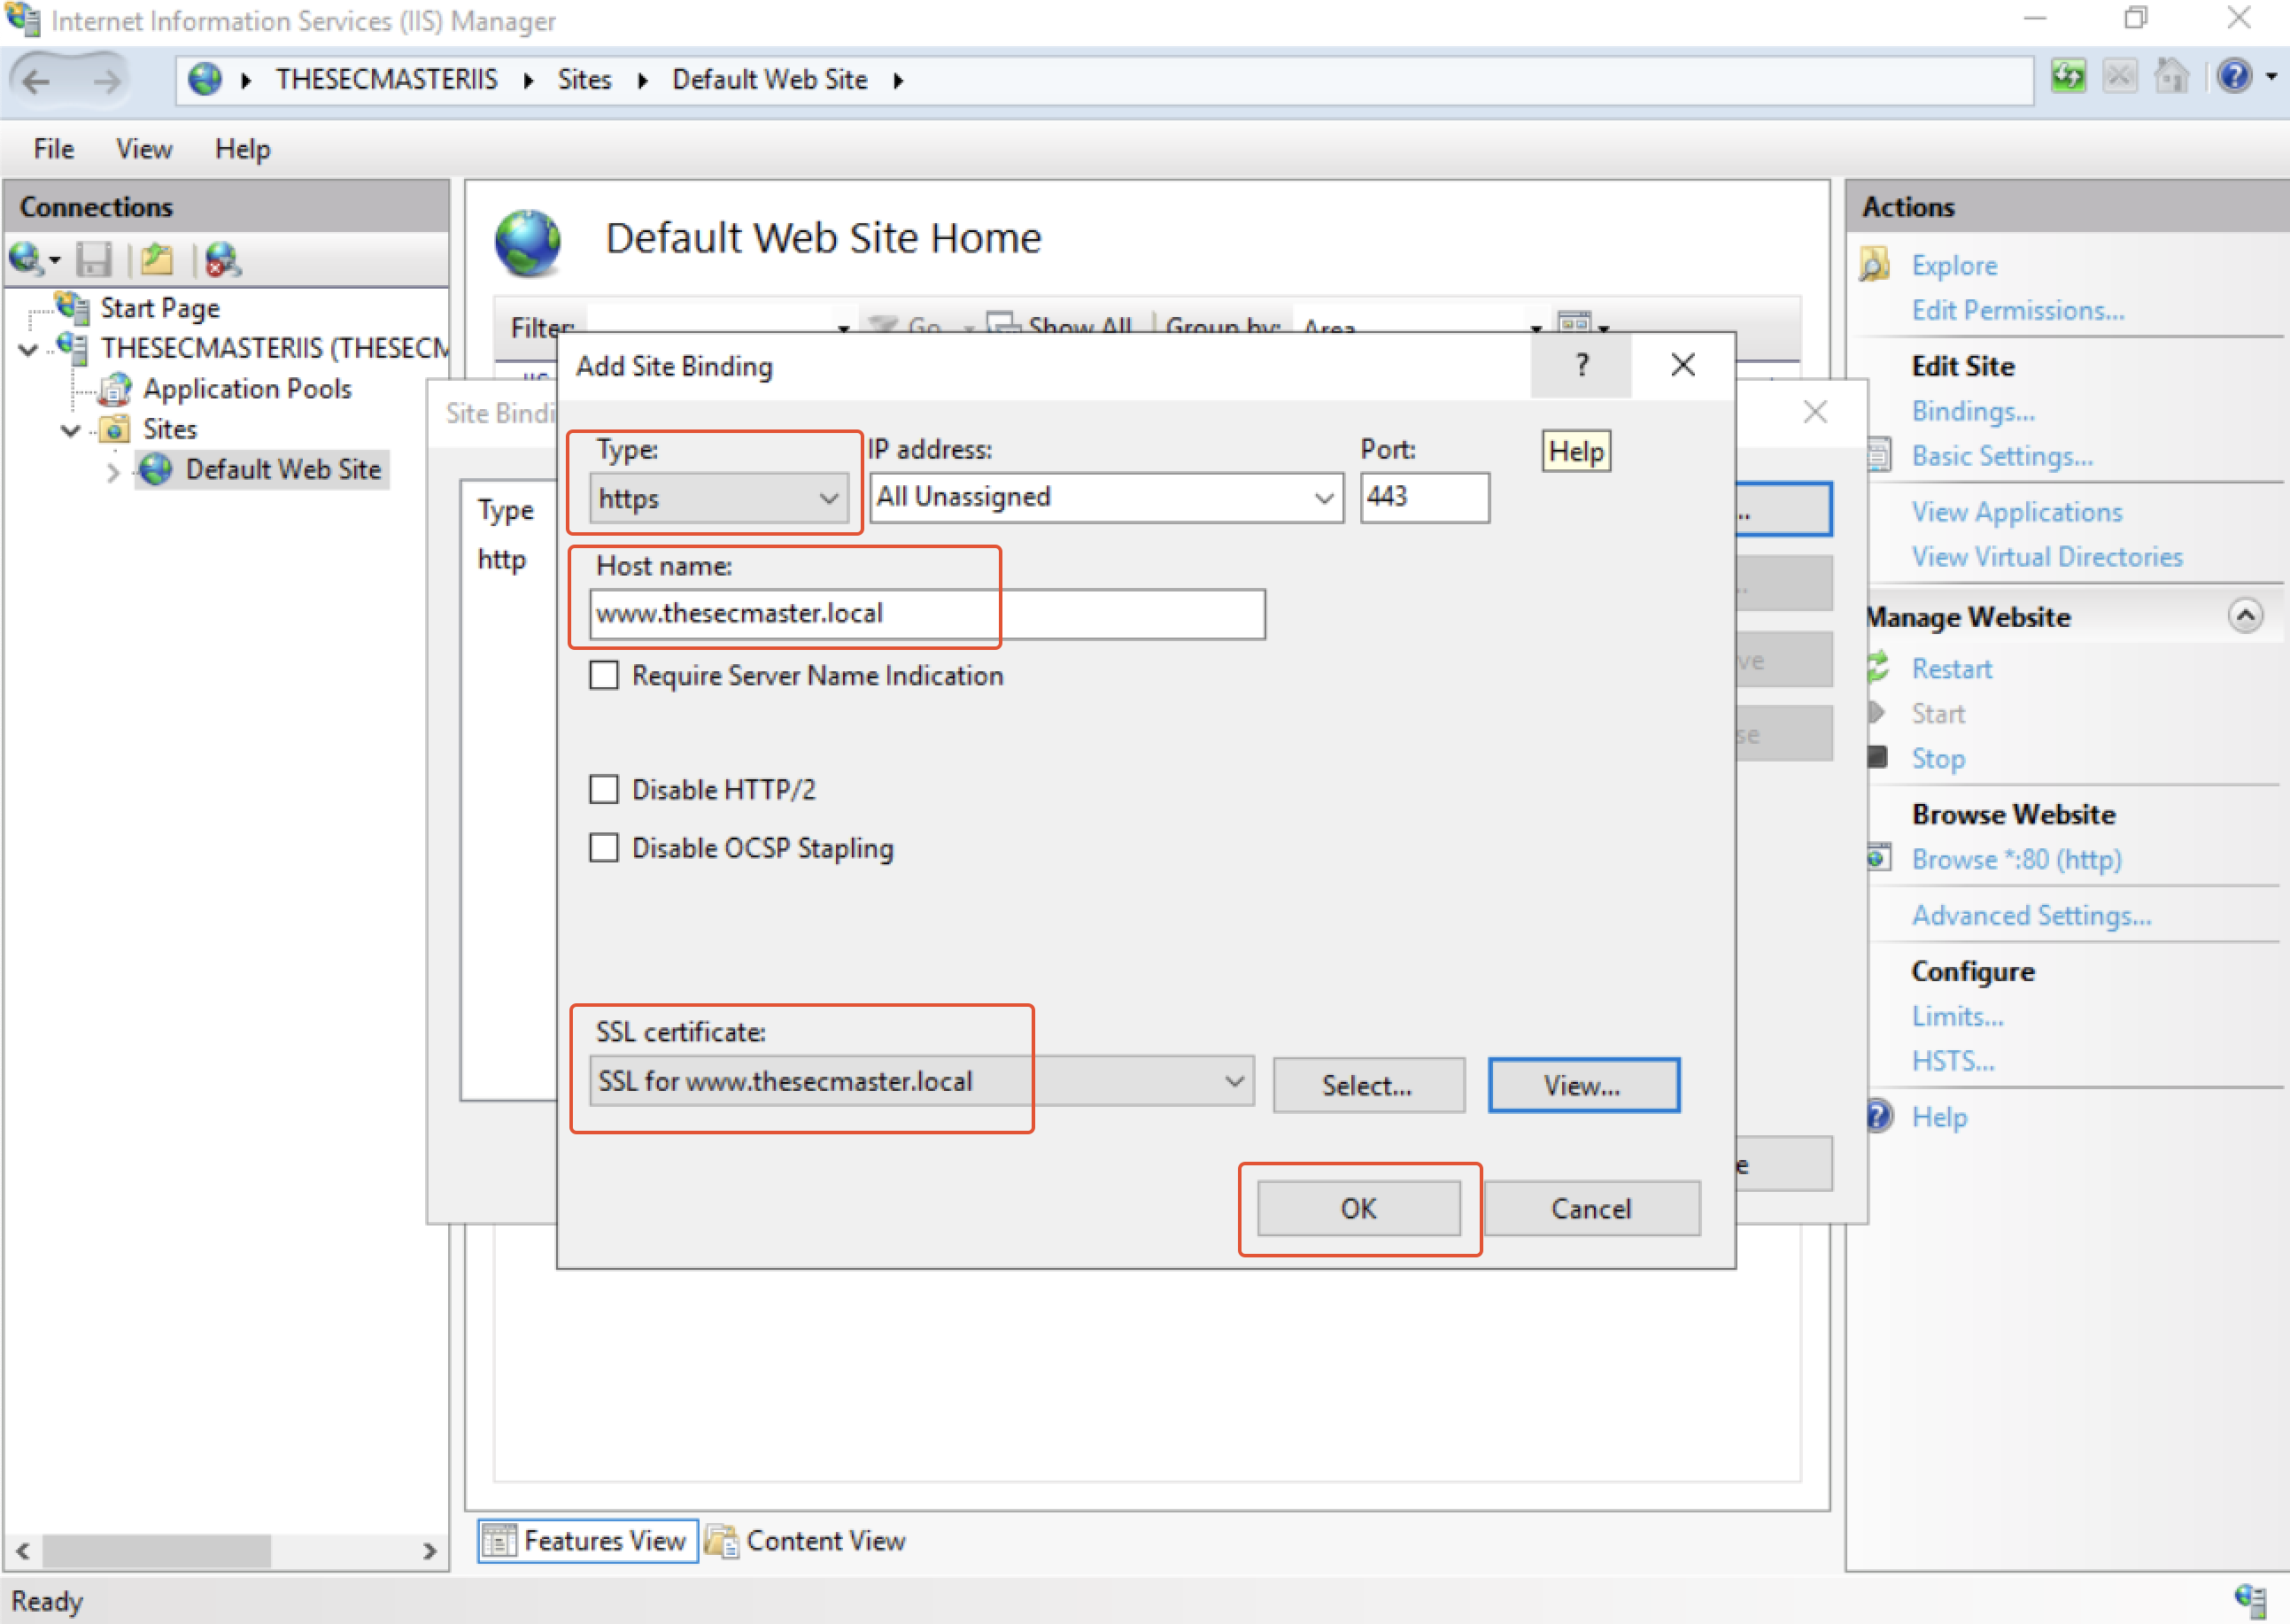Click Edit Permissions... link
The width and height of the screenshot is (2290, 1624).
click(2018, 311)
